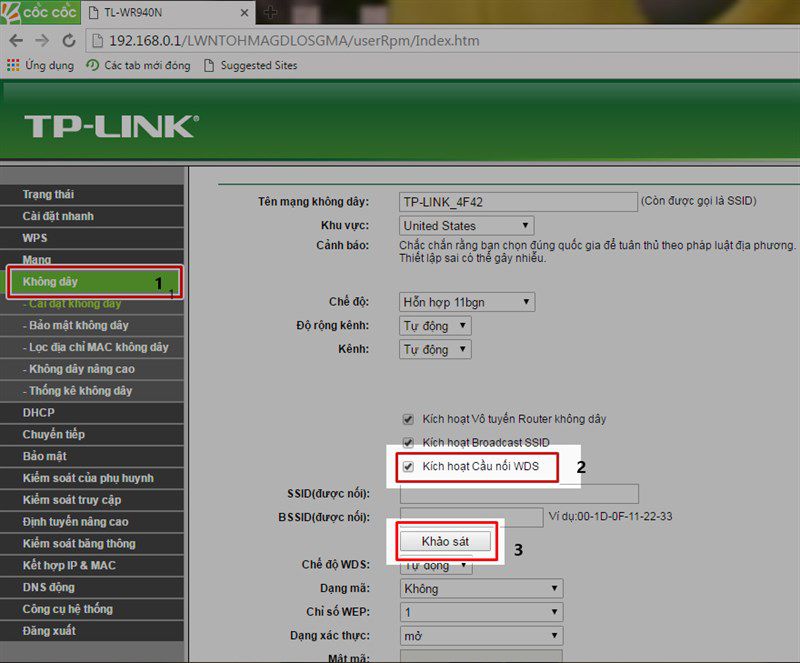The height and width of the screenshot is (663, 800).
Task: Open the new tab plus button
Action: pyautogui.click(x=270, y=12)
